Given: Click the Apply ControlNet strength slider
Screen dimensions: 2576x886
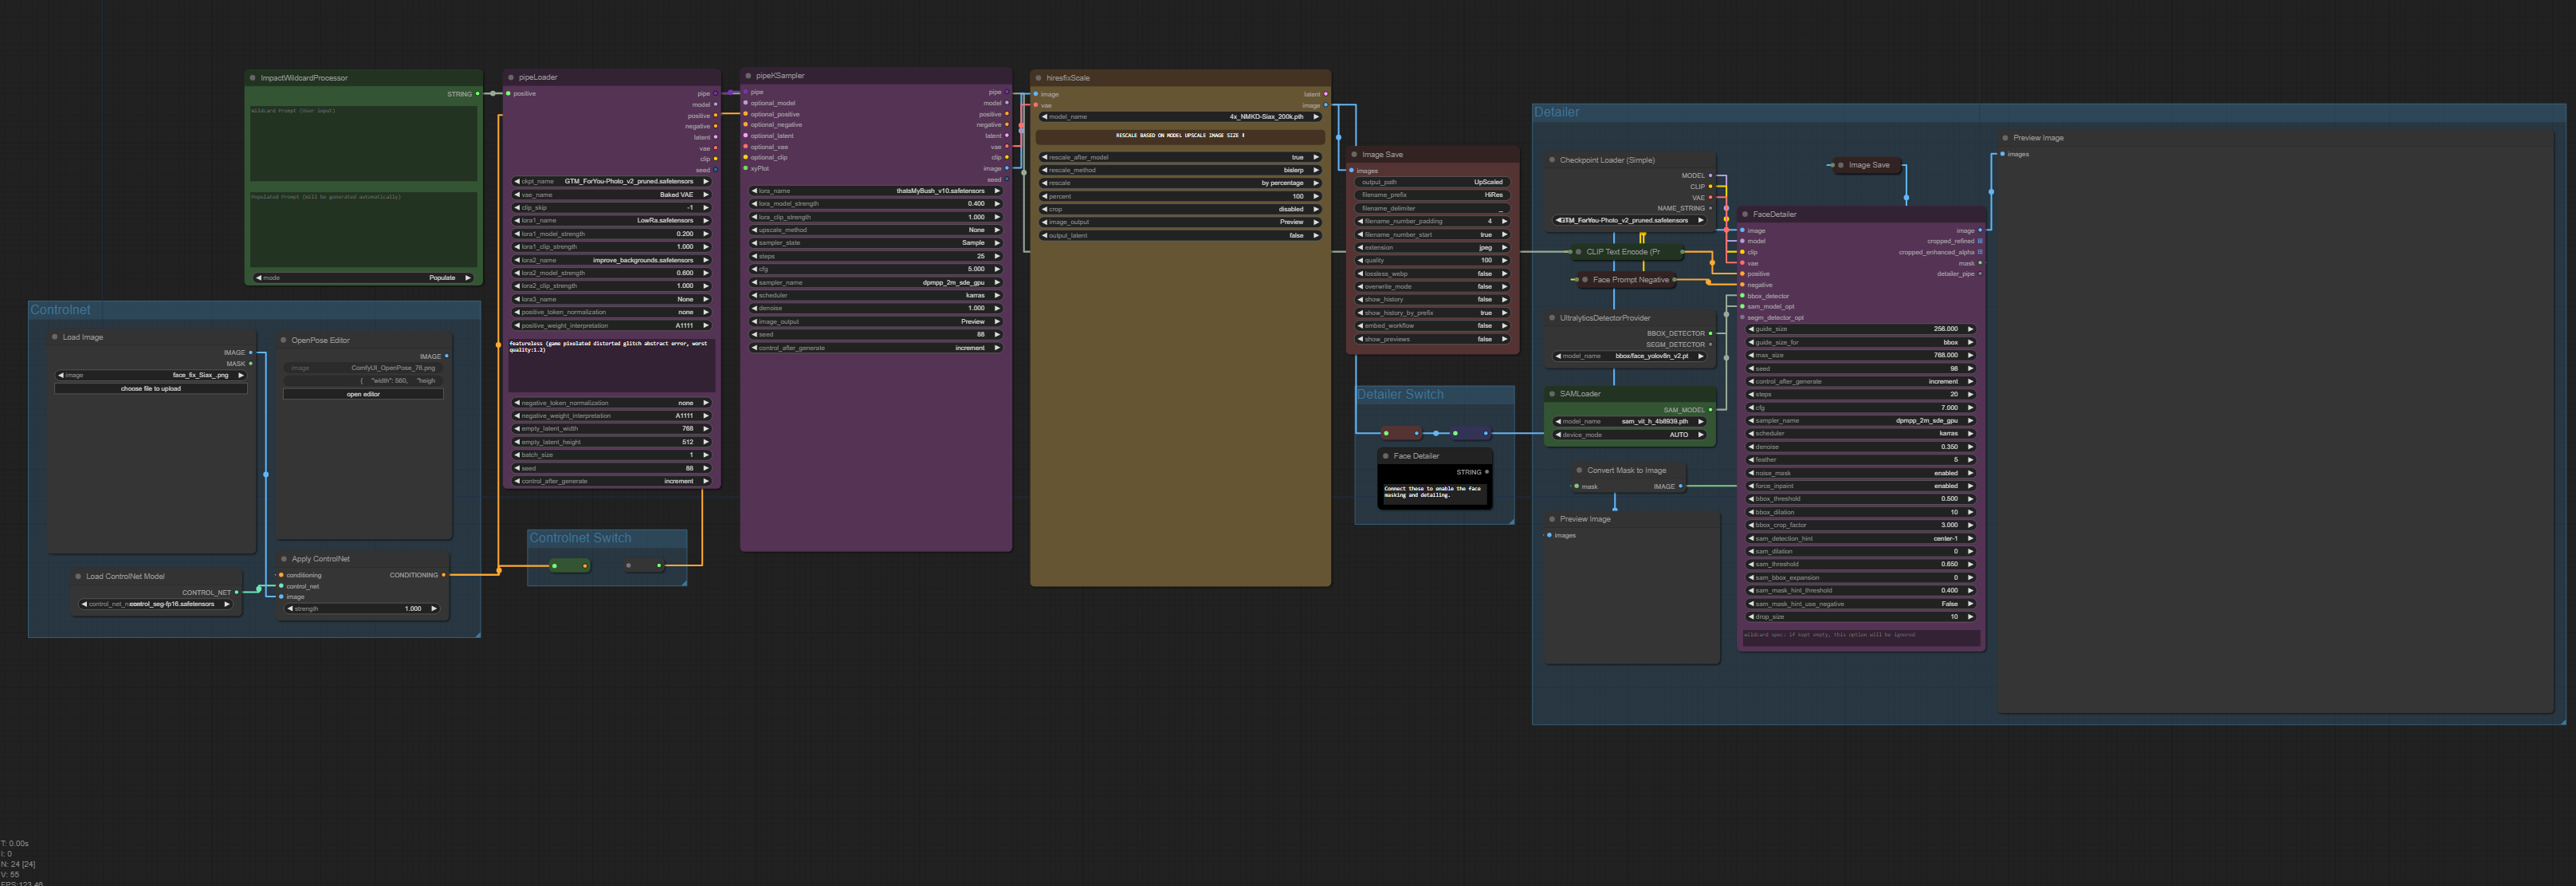Looking at the screenshot, I should tap(362, 608).
